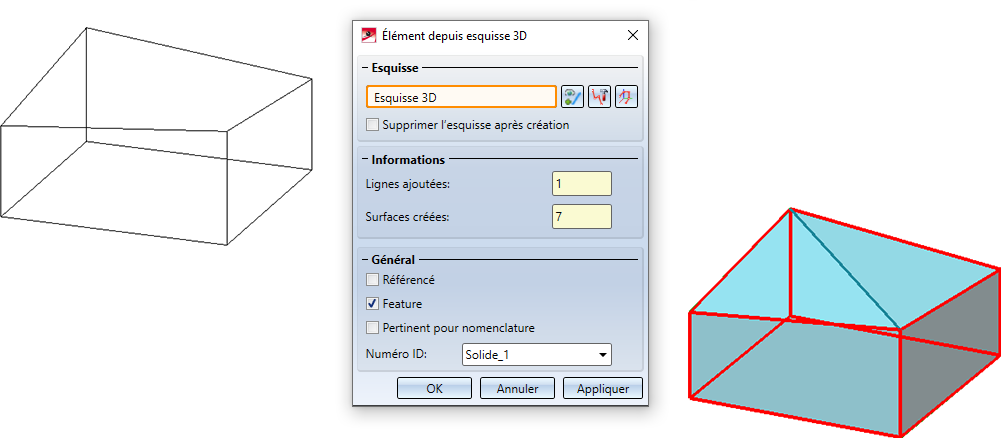Viewport: 1001px width, 439px height.
Task: Click the Surfaces créées value field
Action: coord(582,217)
